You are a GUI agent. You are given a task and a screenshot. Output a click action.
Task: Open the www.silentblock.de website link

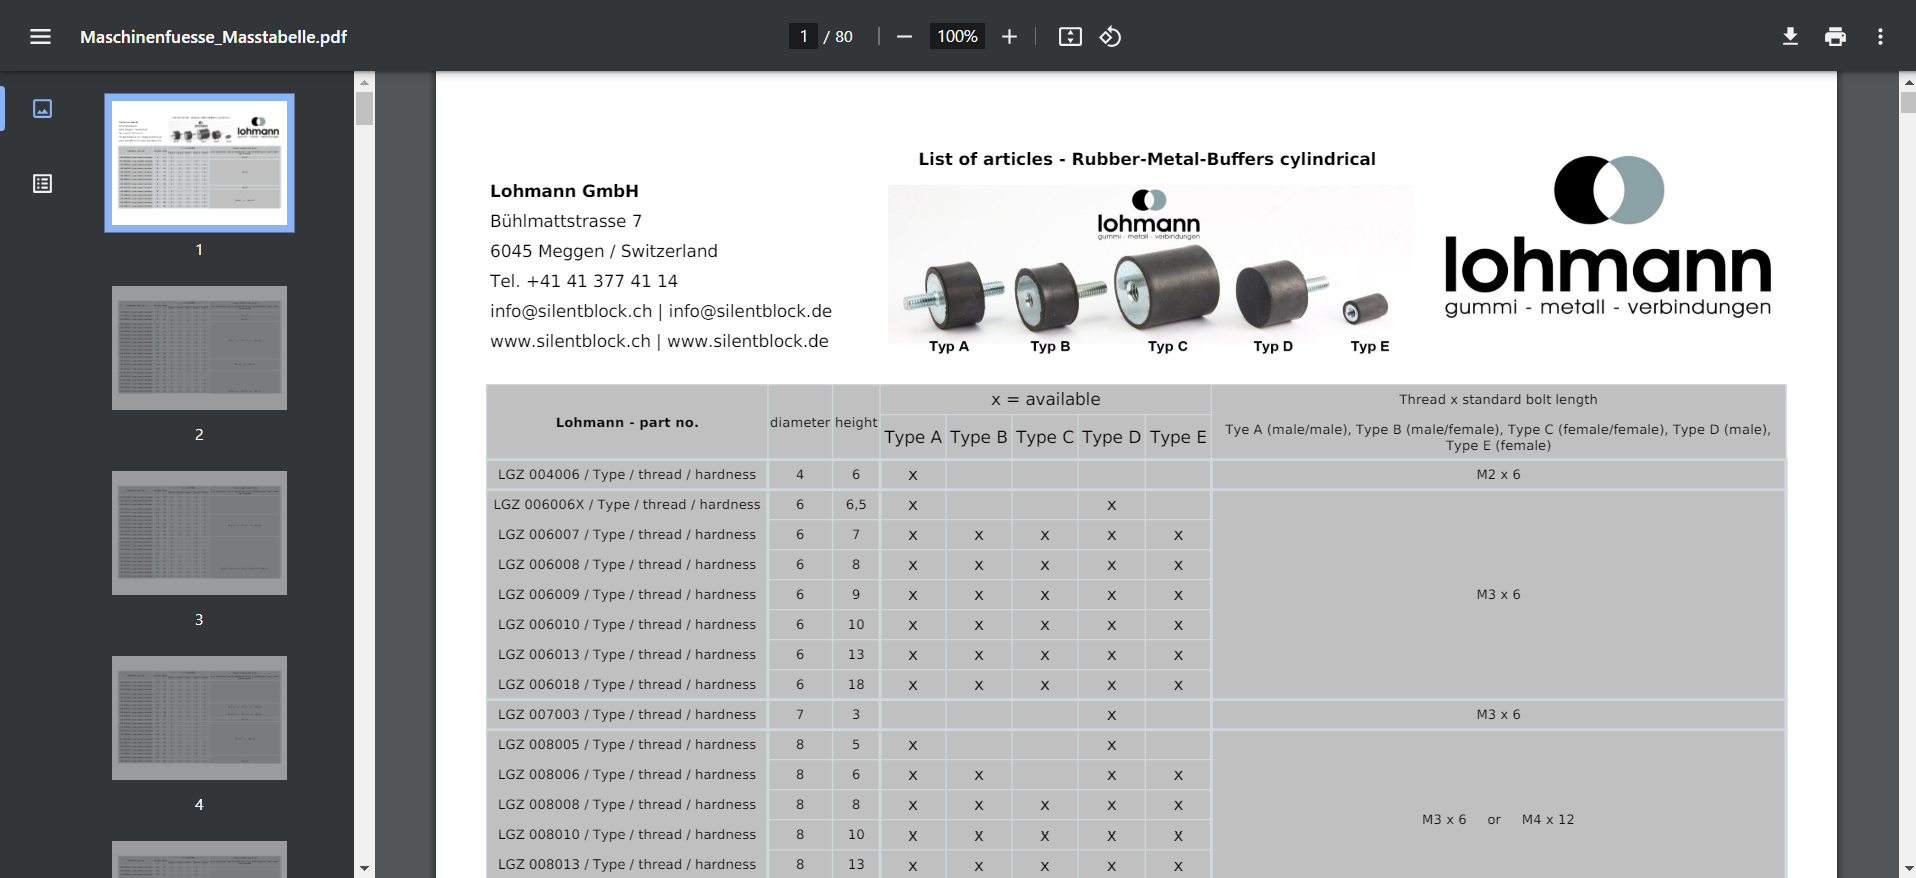pyautogui.click(x=748, y=341)
